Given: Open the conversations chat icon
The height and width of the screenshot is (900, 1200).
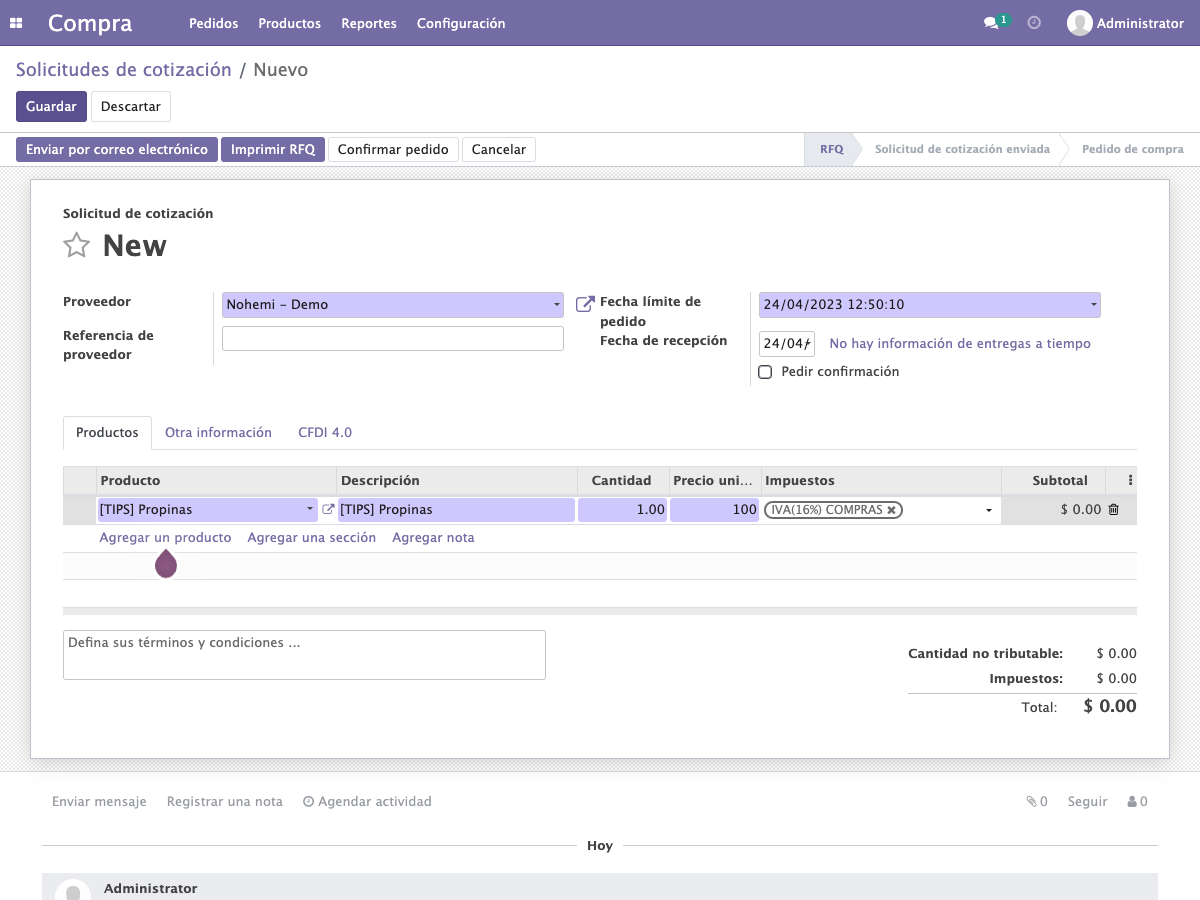Looking at the screenshot, I should pos(991,23).
